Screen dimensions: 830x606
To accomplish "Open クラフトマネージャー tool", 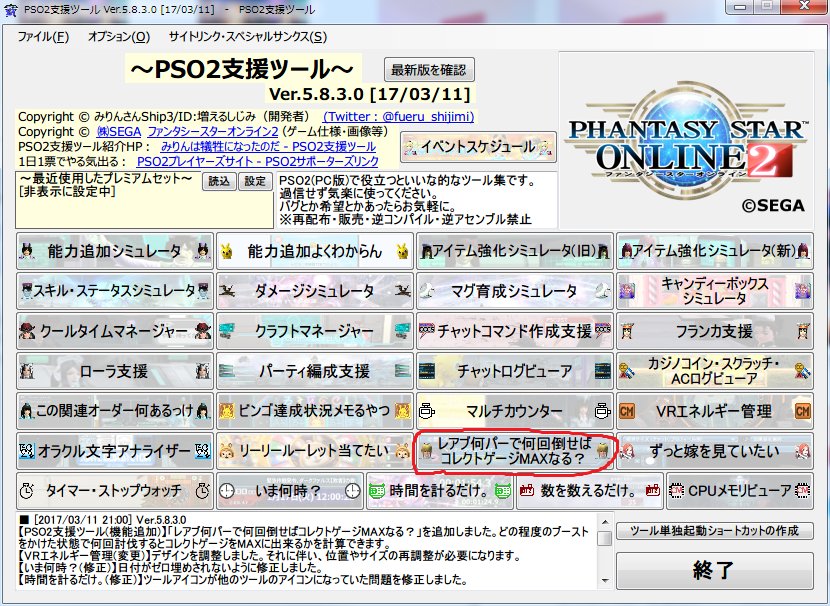I will point(314,331).
